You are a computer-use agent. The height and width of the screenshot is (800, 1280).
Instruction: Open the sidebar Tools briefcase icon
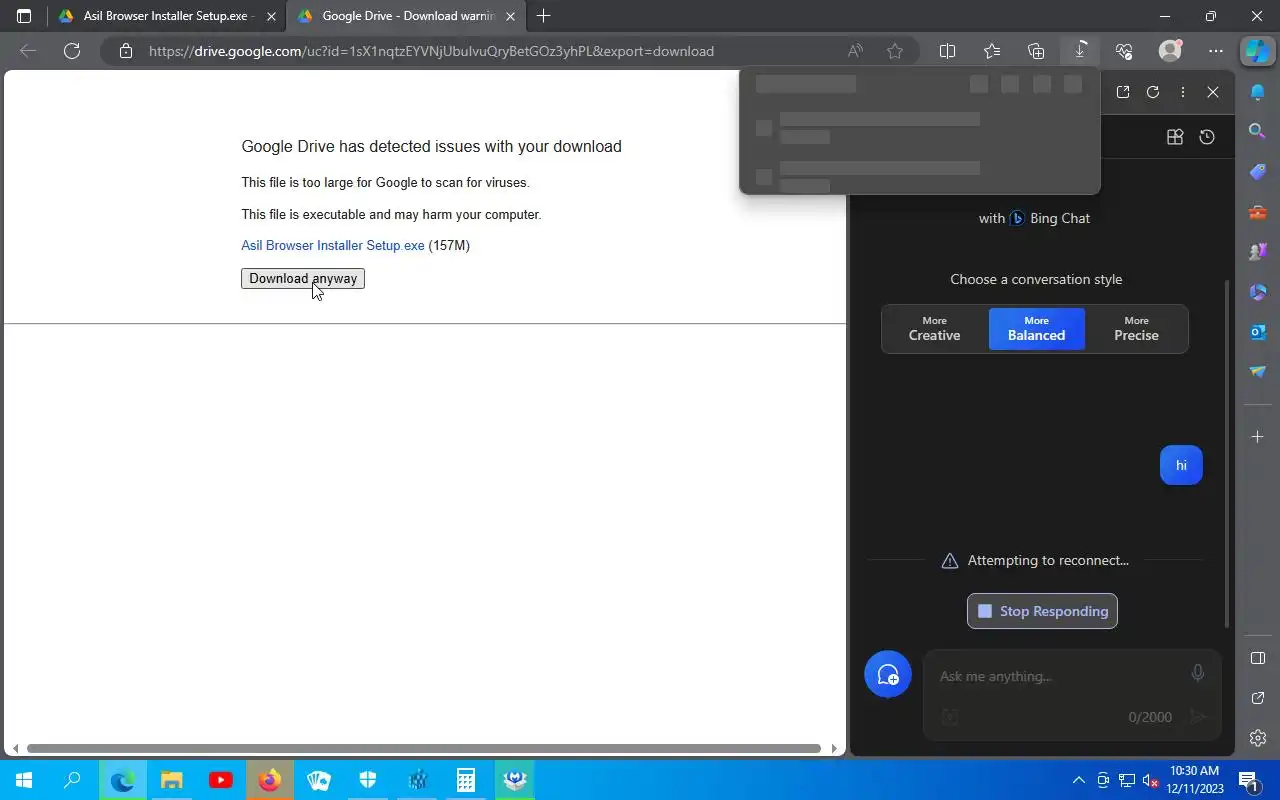tap(1258, 212)
